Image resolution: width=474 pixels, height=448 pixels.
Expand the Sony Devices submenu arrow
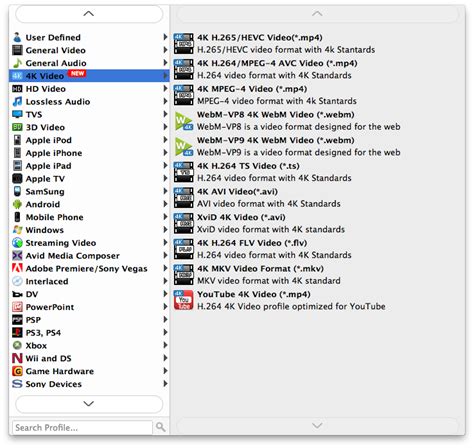(165, 384)
